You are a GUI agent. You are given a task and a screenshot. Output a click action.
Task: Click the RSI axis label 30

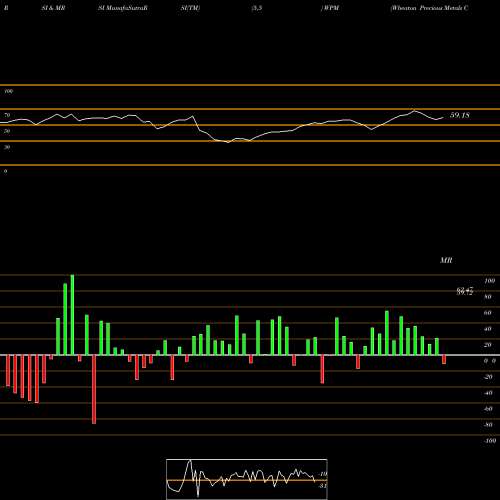[7, 147]
